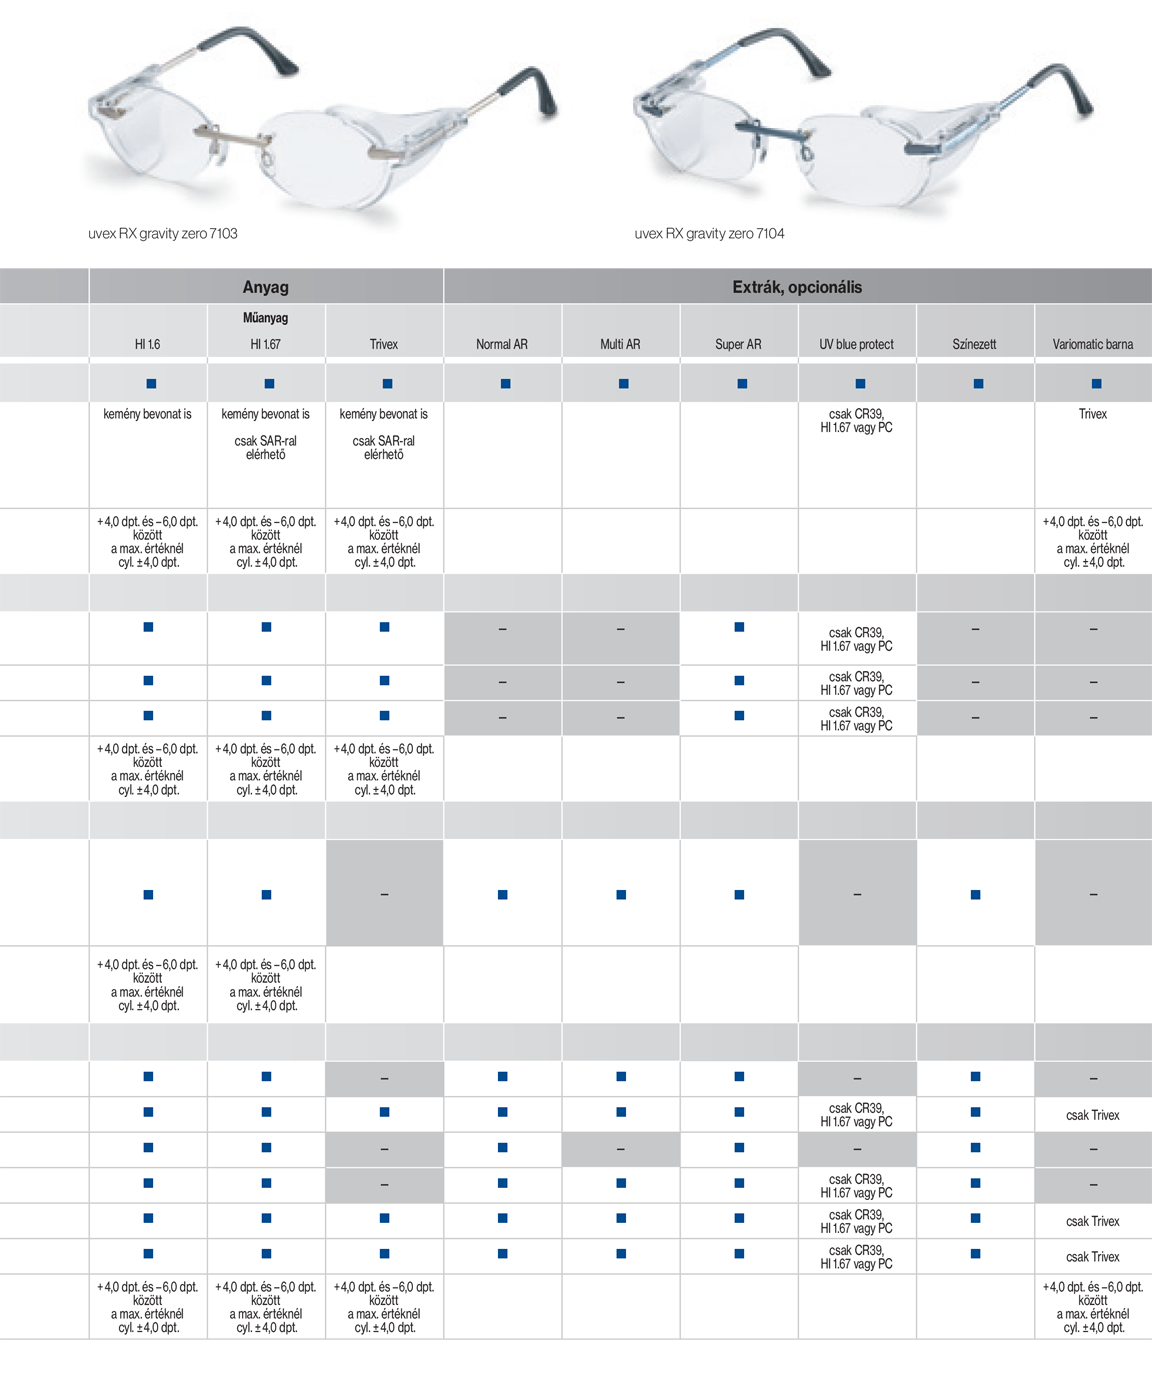Screen dimensions: 1152x1380
Task: Select the caption 'uvex RX gravity zero 7104'
Action: [x=709, y=233]
